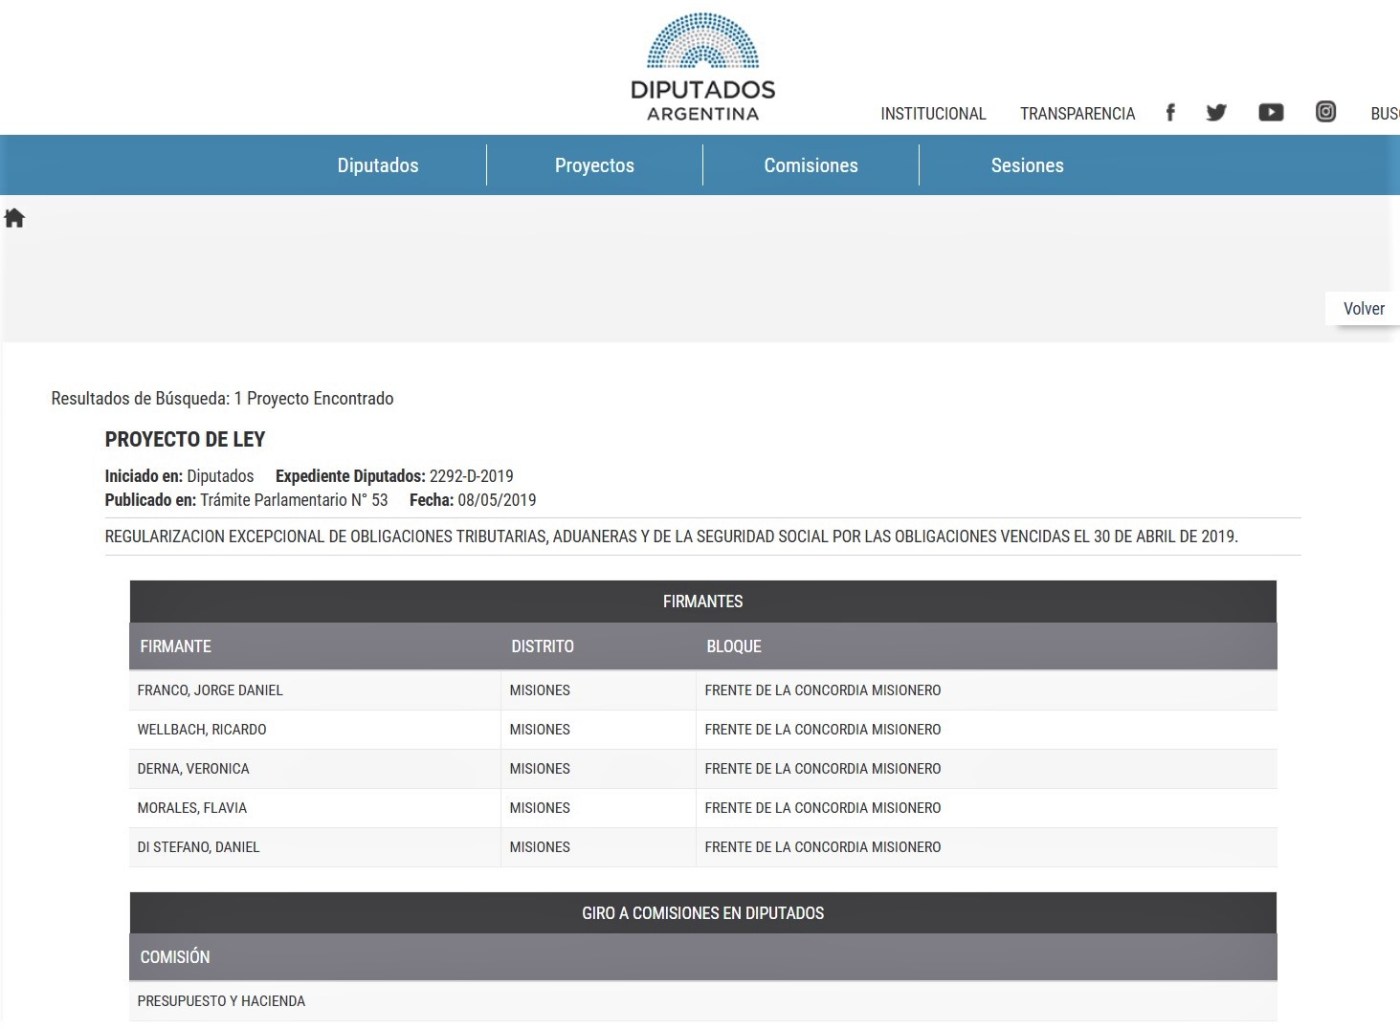Go to home via house icon

tap(15, 218)
